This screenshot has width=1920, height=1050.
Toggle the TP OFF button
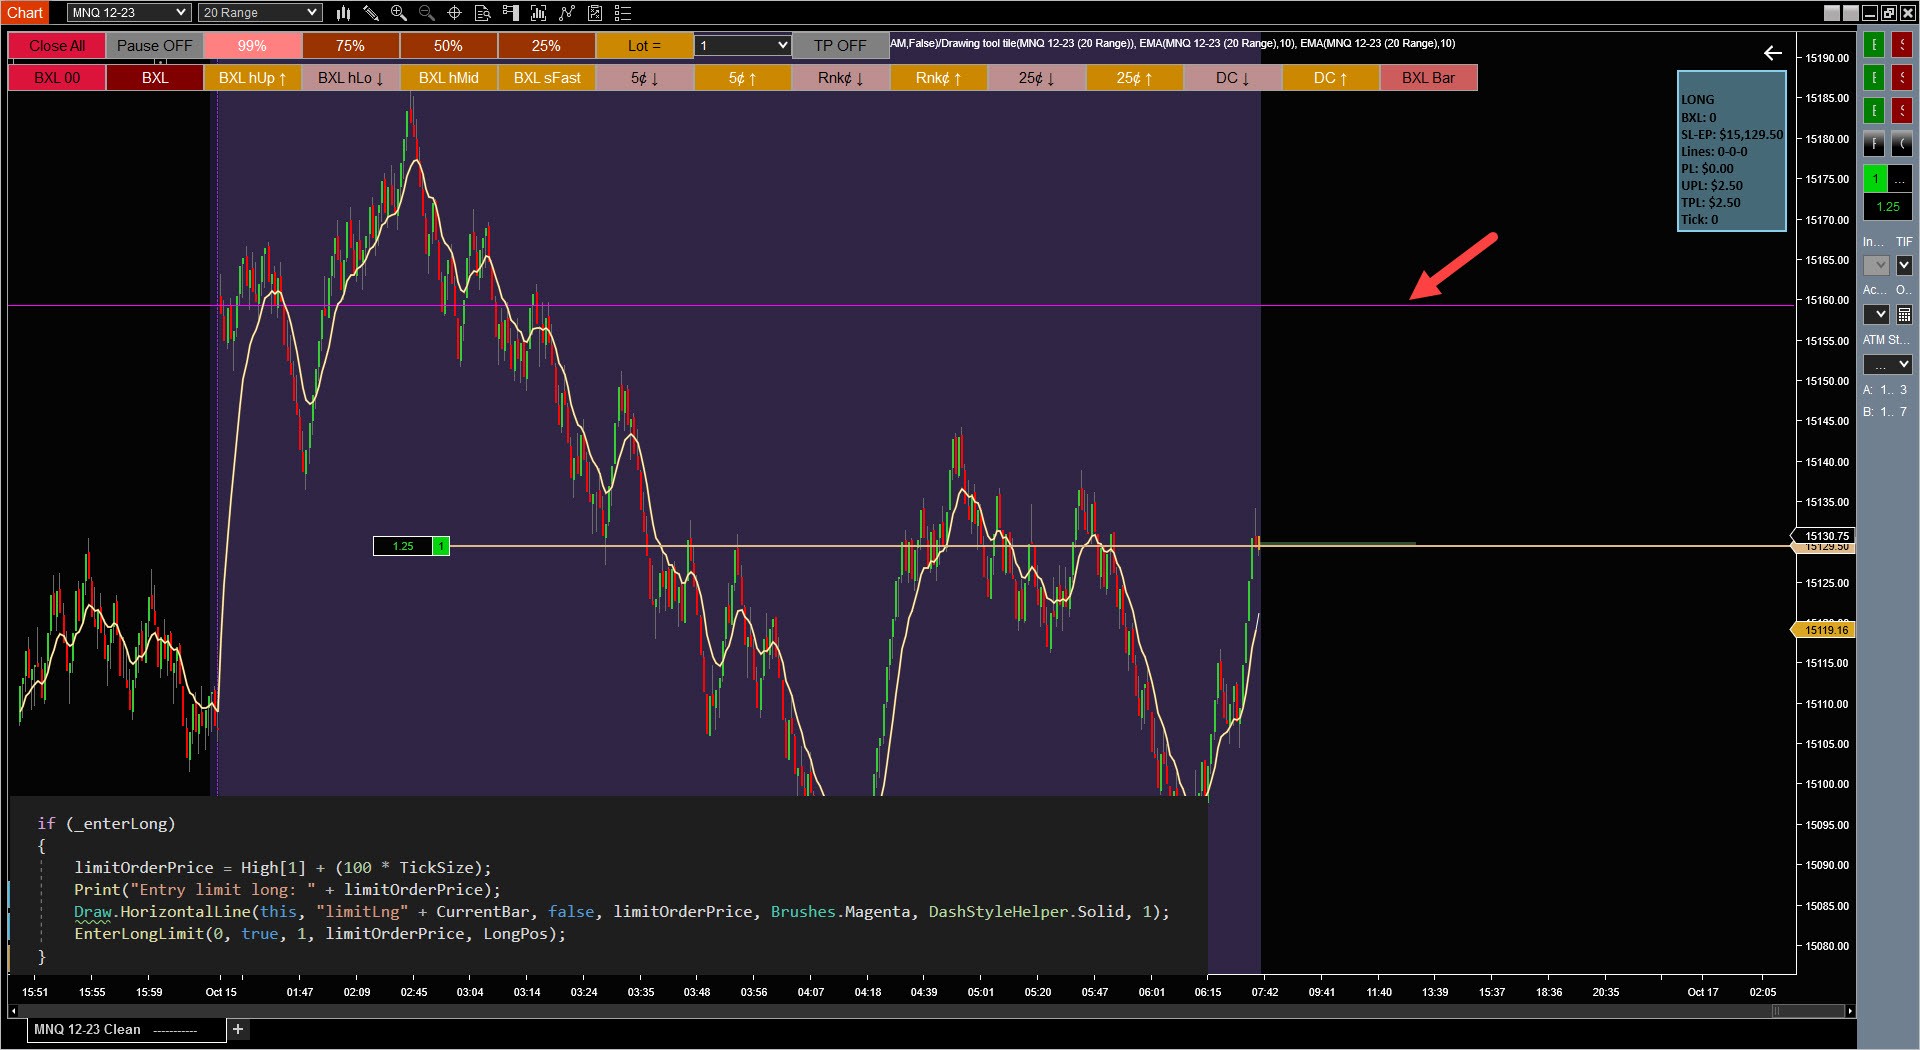click(840, 46)
